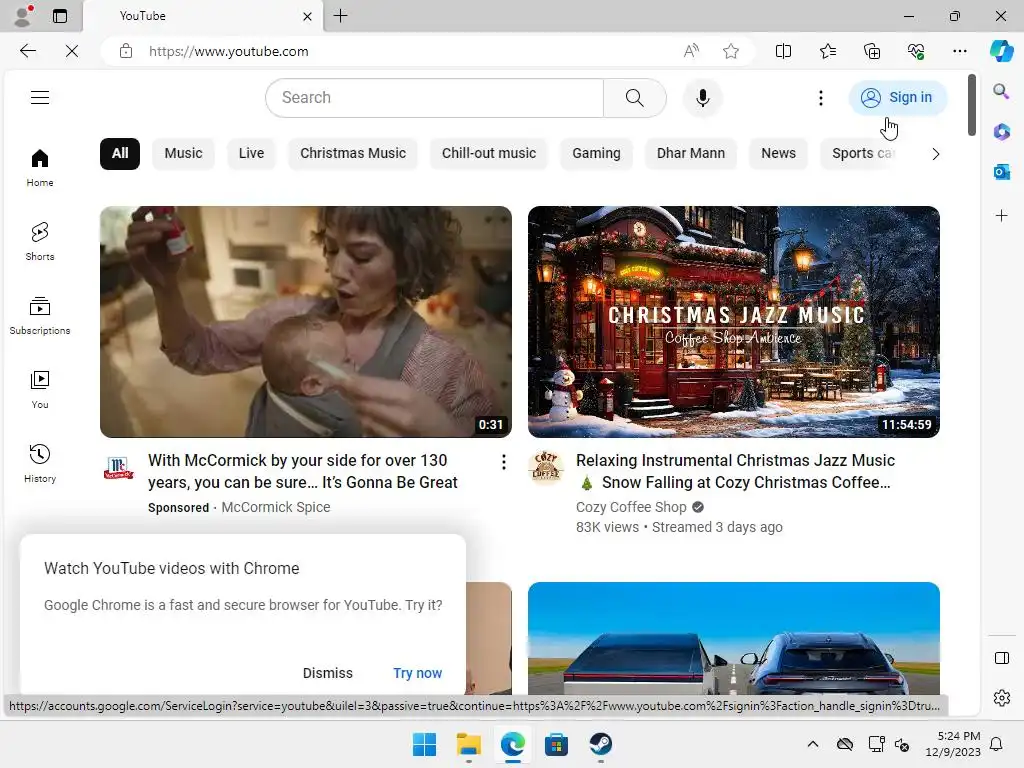Open Edge sidebar search tool

point(1001,91)
